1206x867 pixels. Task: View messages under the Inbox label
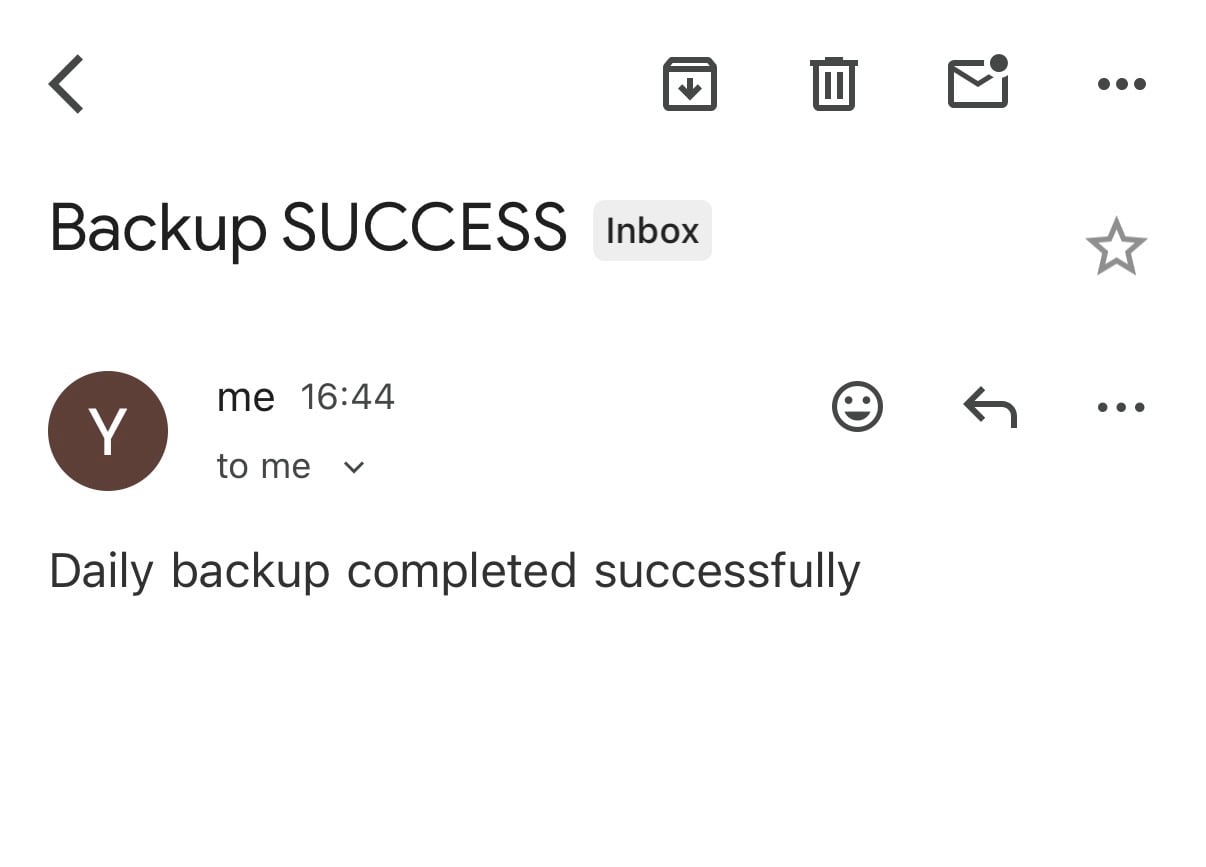tap(651, 230)
